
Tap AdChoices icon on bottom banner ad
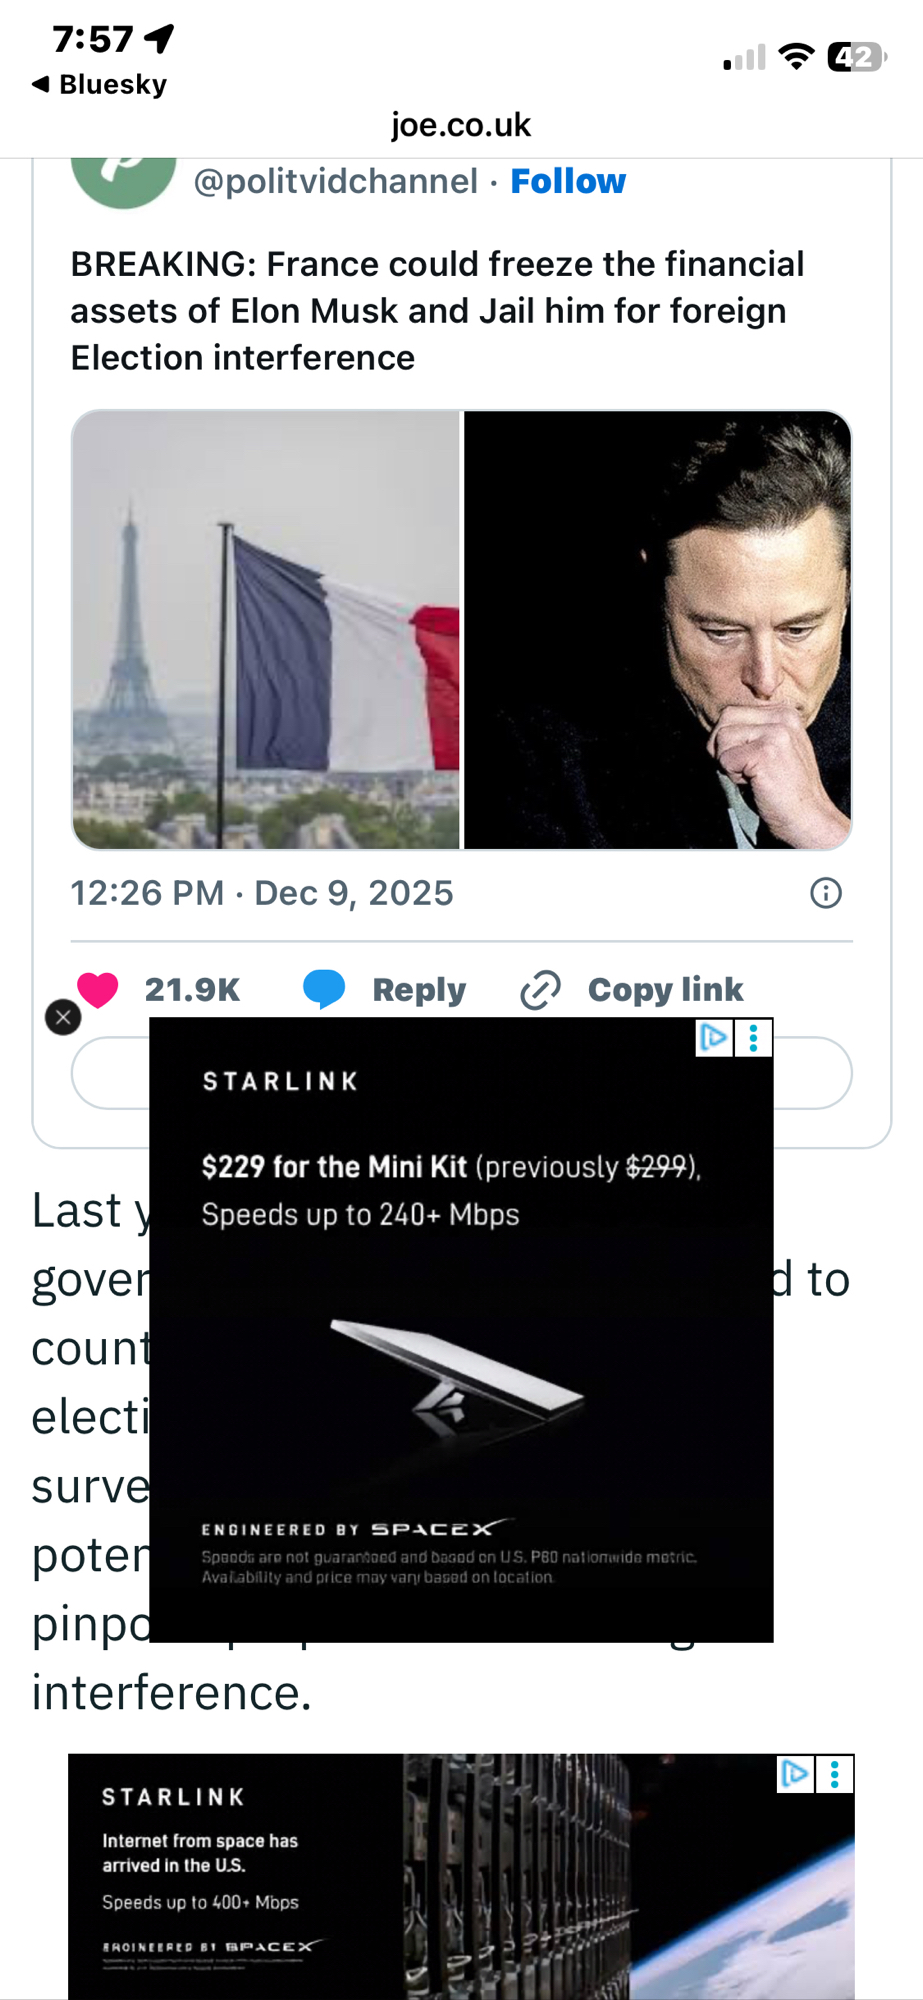(x=795, y=1774)
